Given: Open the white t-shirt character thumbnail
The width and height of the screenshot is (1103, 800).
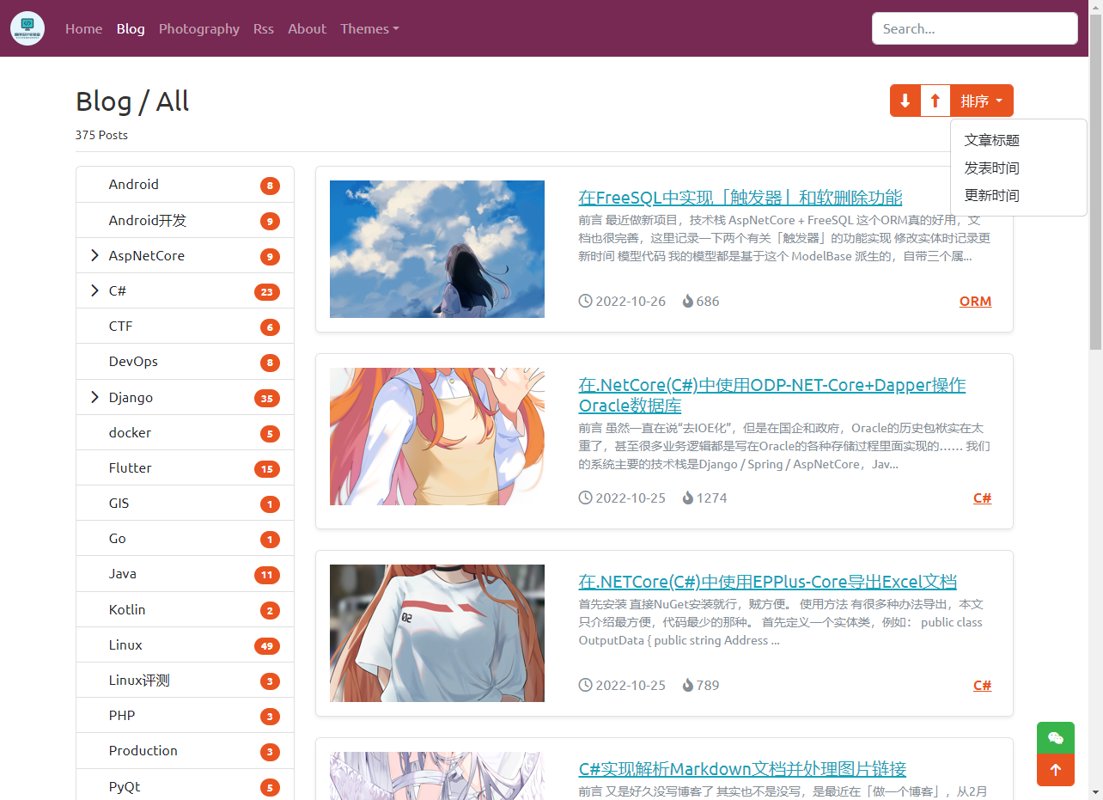Looking at the screenshot, I should [437, 633].
